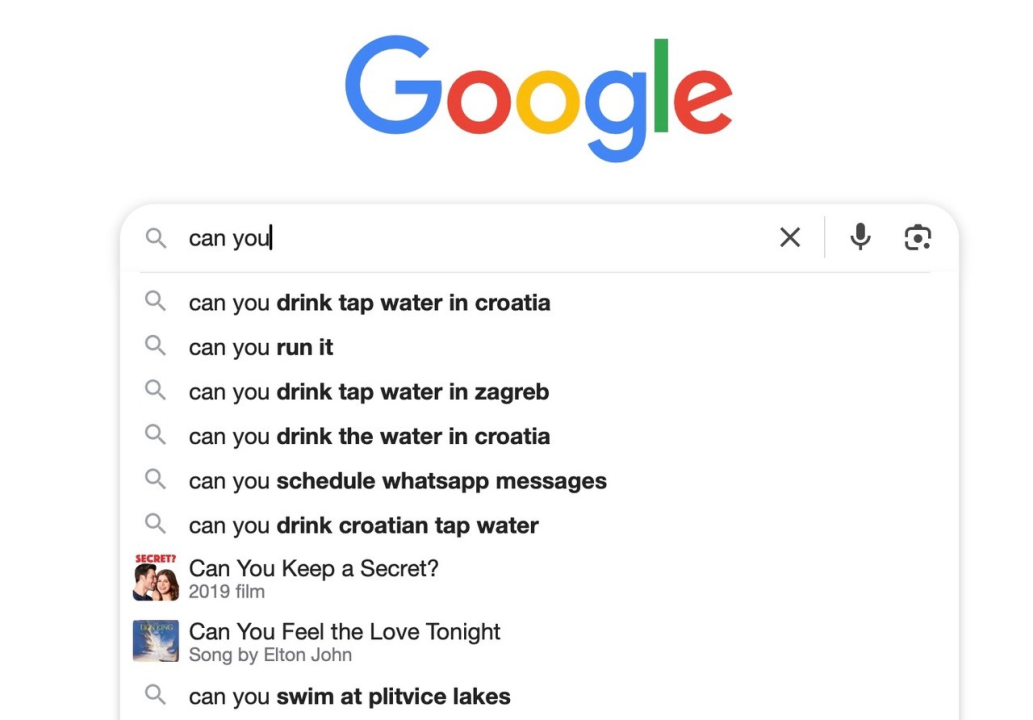Click the search icon beside 'can you drink croatian tap water'
Viewport: 1033px width, 720px height.
click(x=156, y=525)
